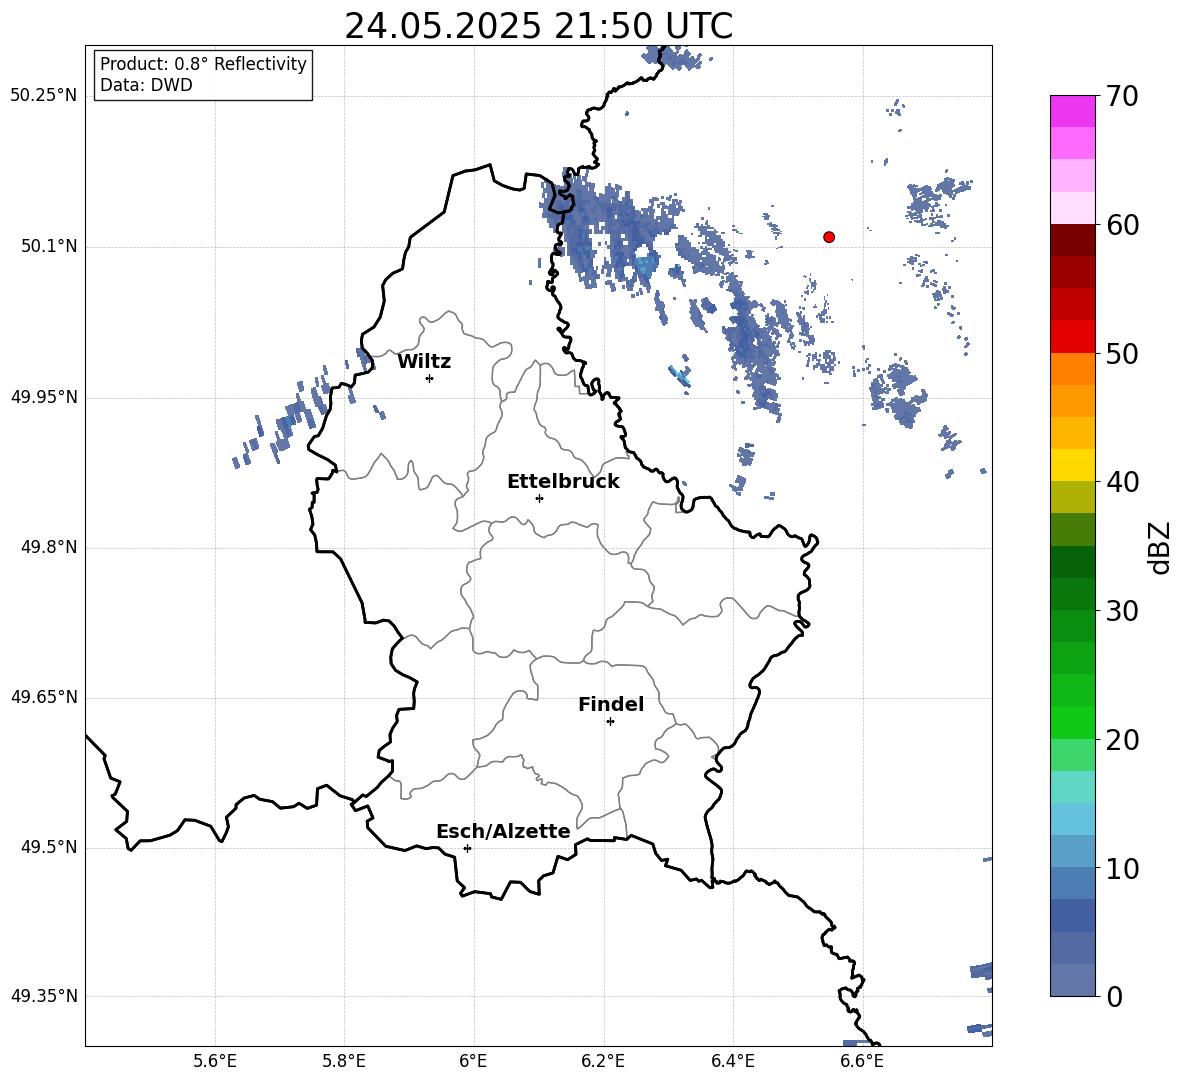Viewport: 1184px width, 1081px height.
Task: Click the Ettelbruck station label
Action: click(x=563, y=482)
